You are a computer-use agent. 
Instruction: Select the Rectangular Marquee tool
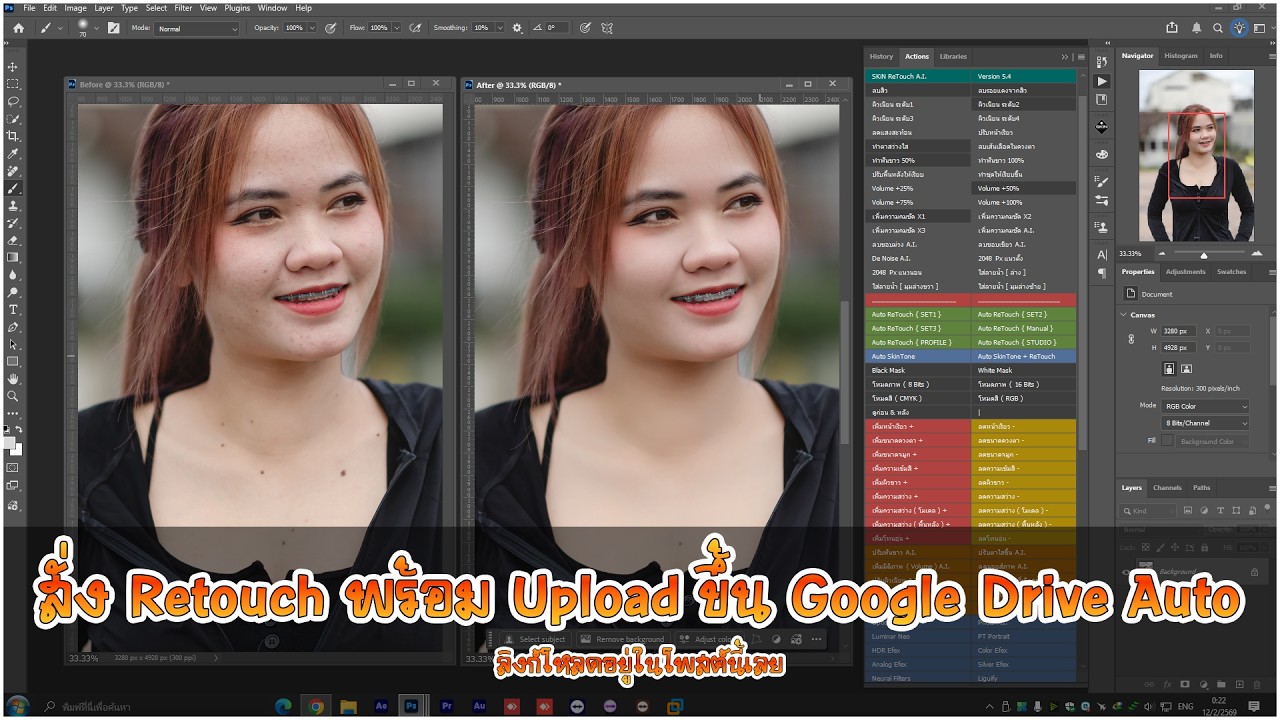[13, 84]
